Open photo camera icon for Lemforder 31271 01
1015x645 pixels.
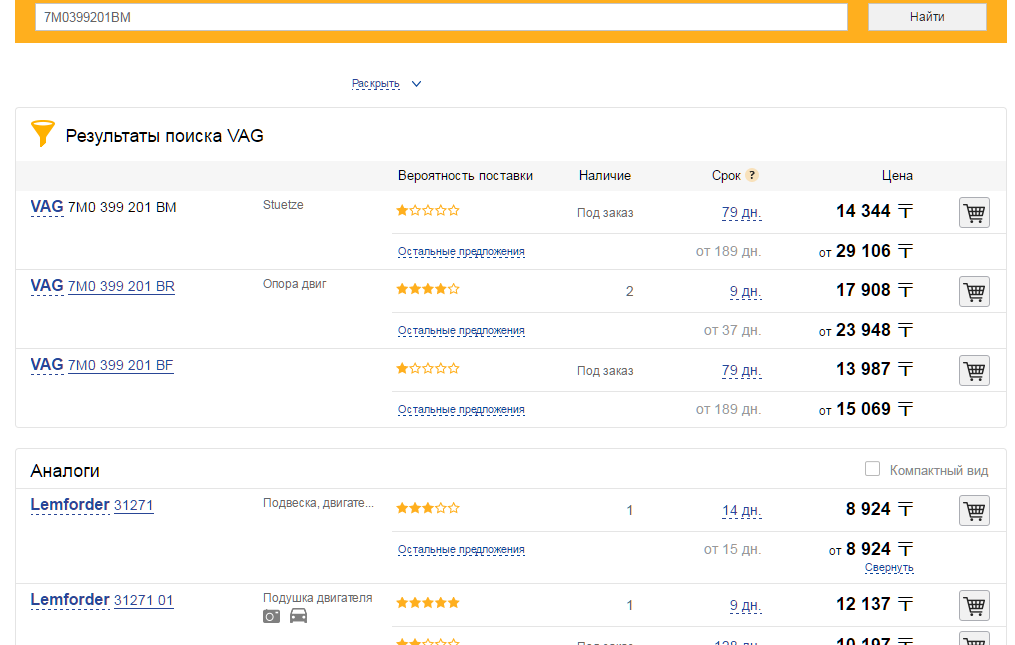(x=272, y=616)
